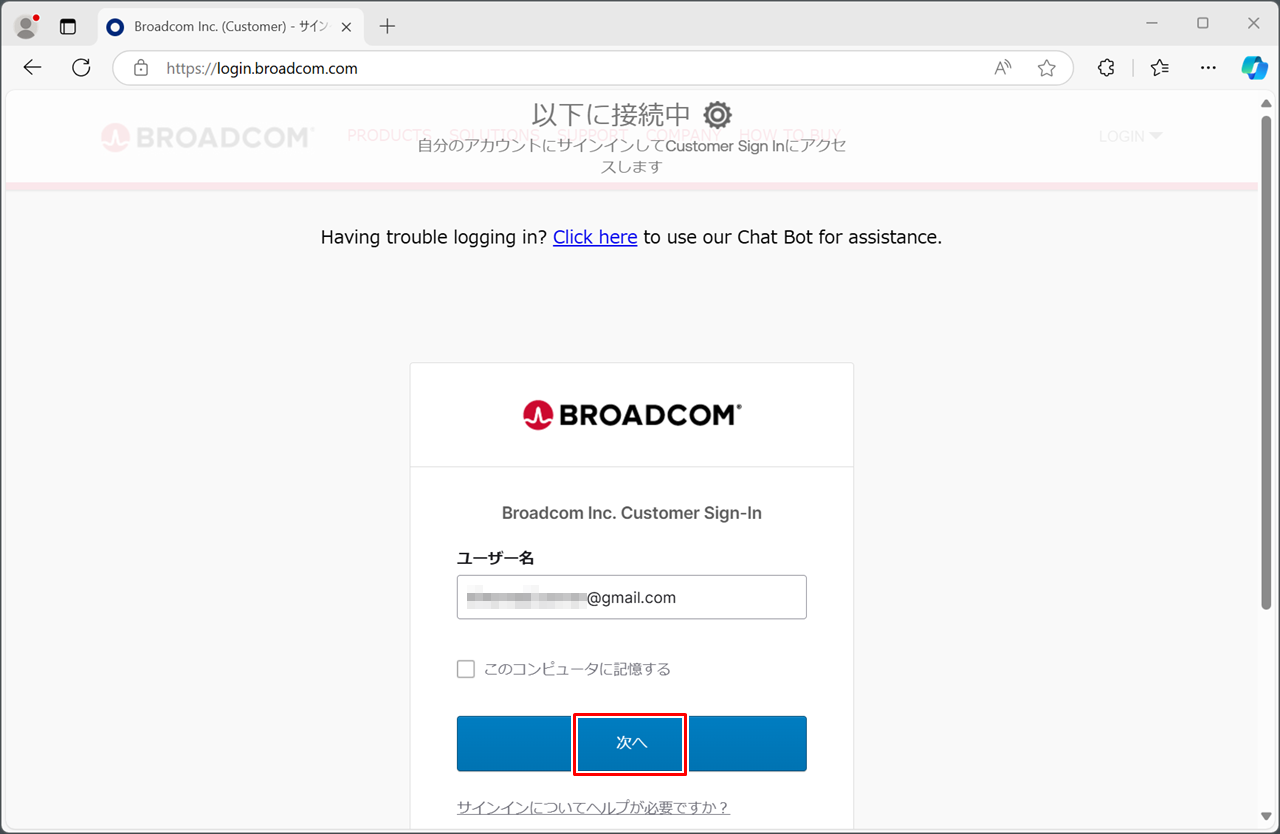The image size is (1280, 834).
Task: Enable the このコンピュータに記憶する checkbox
Action: [466, 669]
